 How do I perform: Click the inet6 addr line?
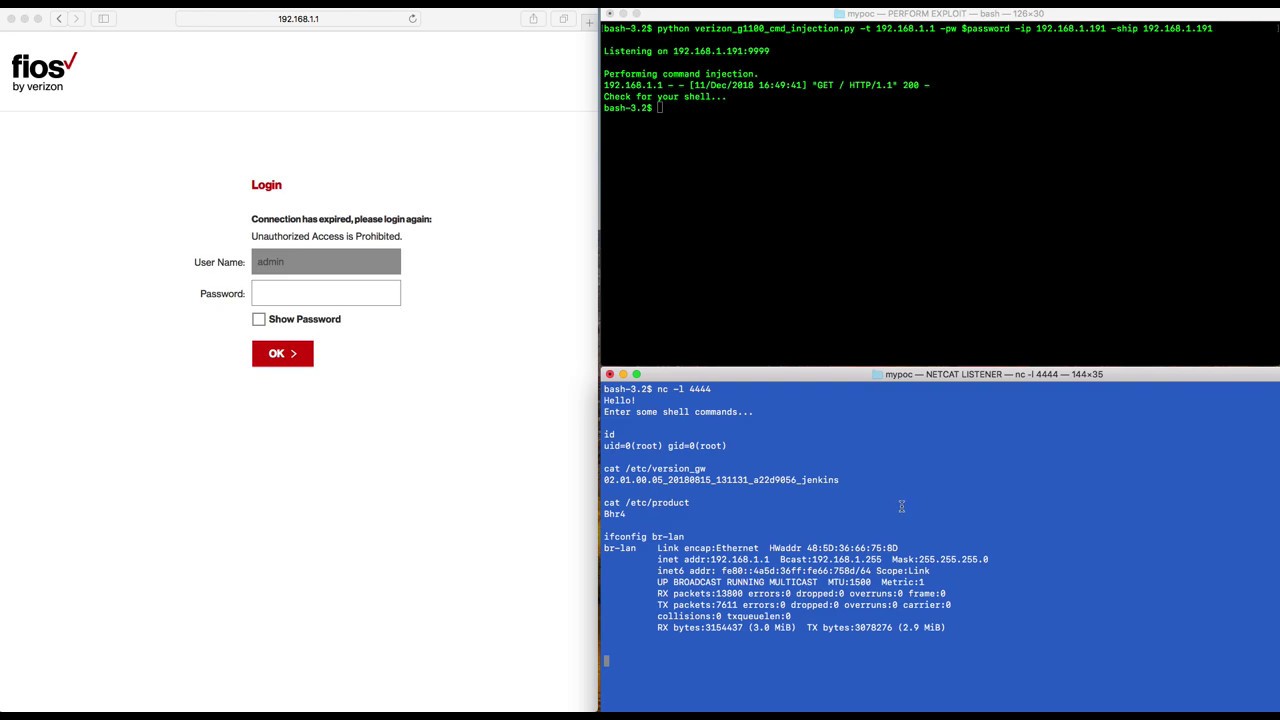(x=793, y=571)
